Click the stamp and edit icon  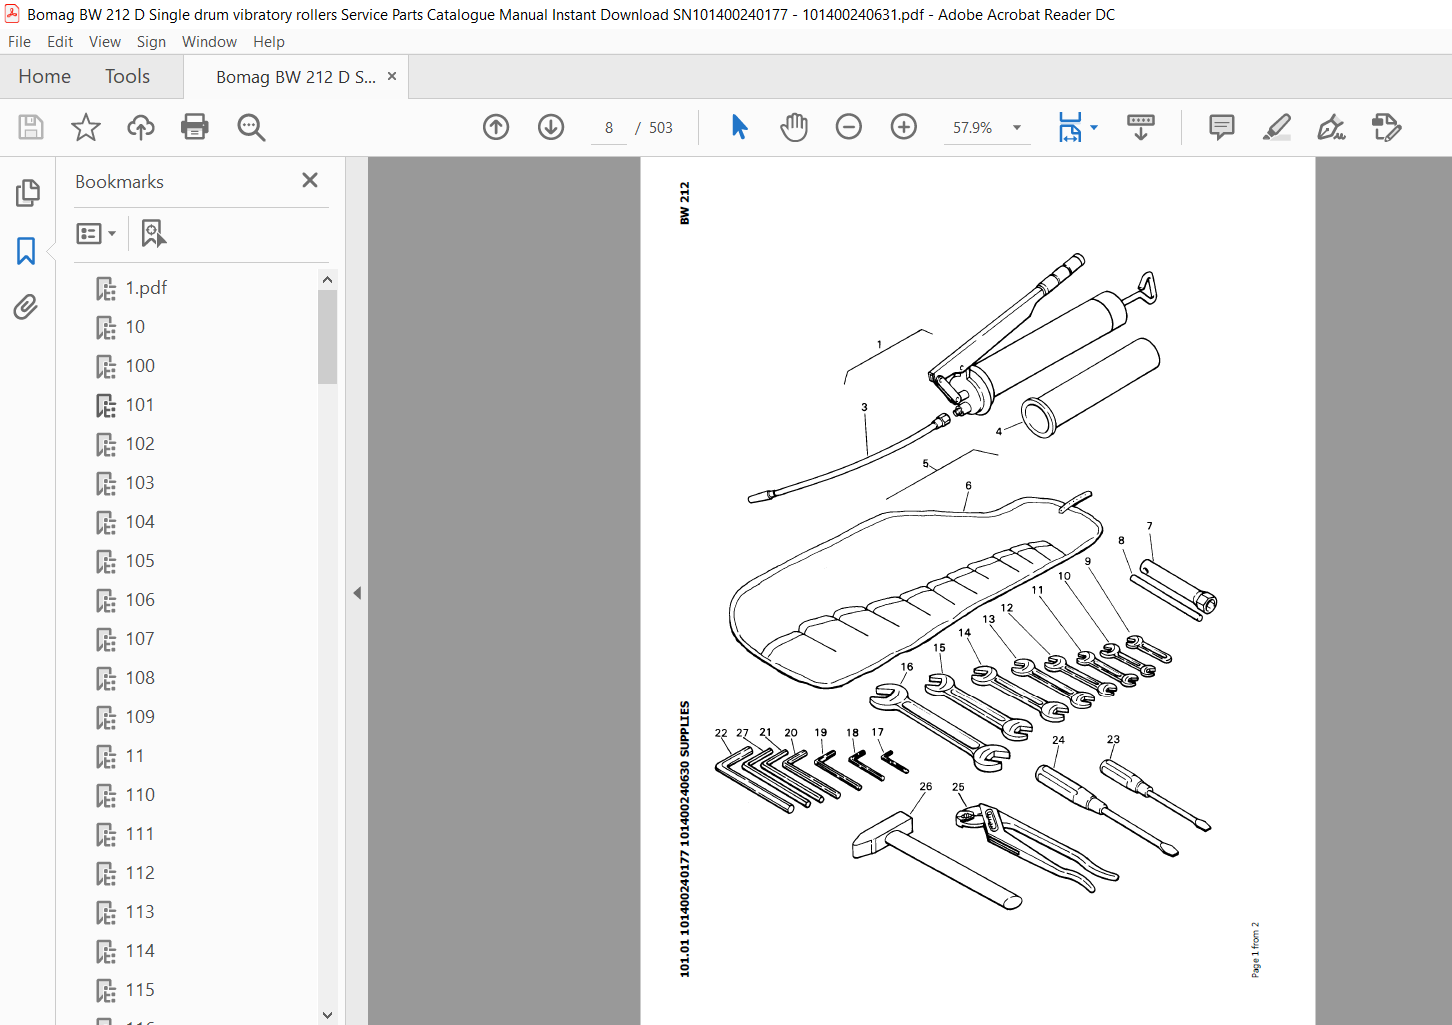pos(1386,127)
